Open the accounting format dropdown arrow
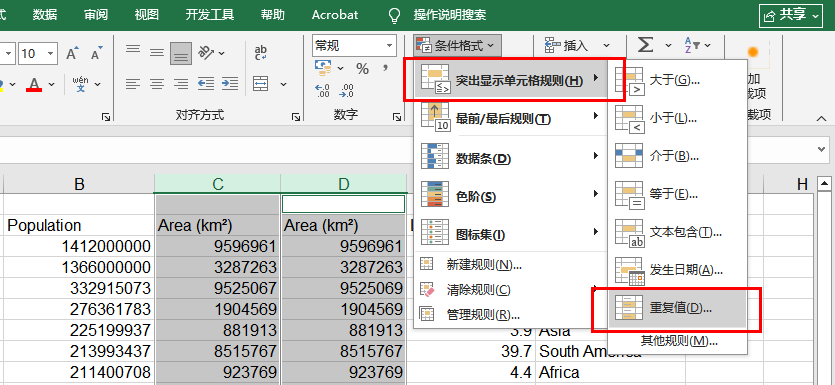 [341, 68]
